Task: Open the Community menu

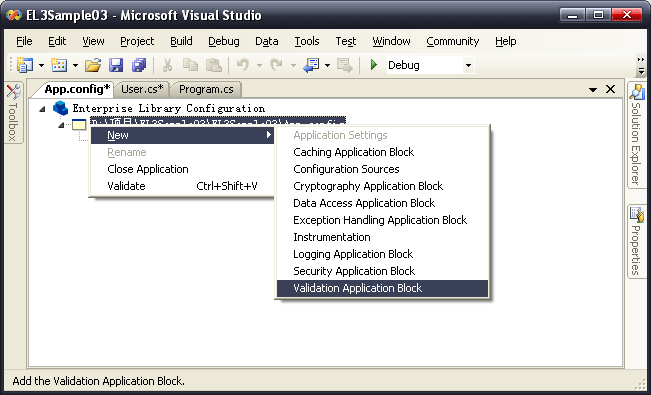Action: [x=453, y=41]
